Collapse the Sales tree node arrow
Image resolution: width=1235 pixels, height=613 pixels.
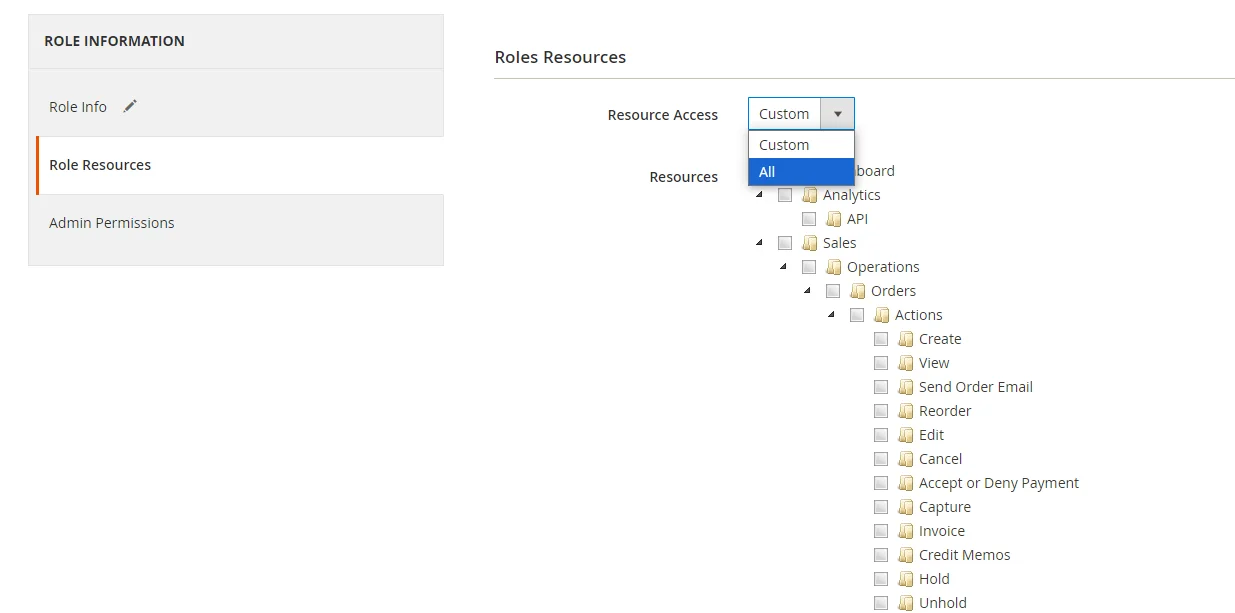759,242
